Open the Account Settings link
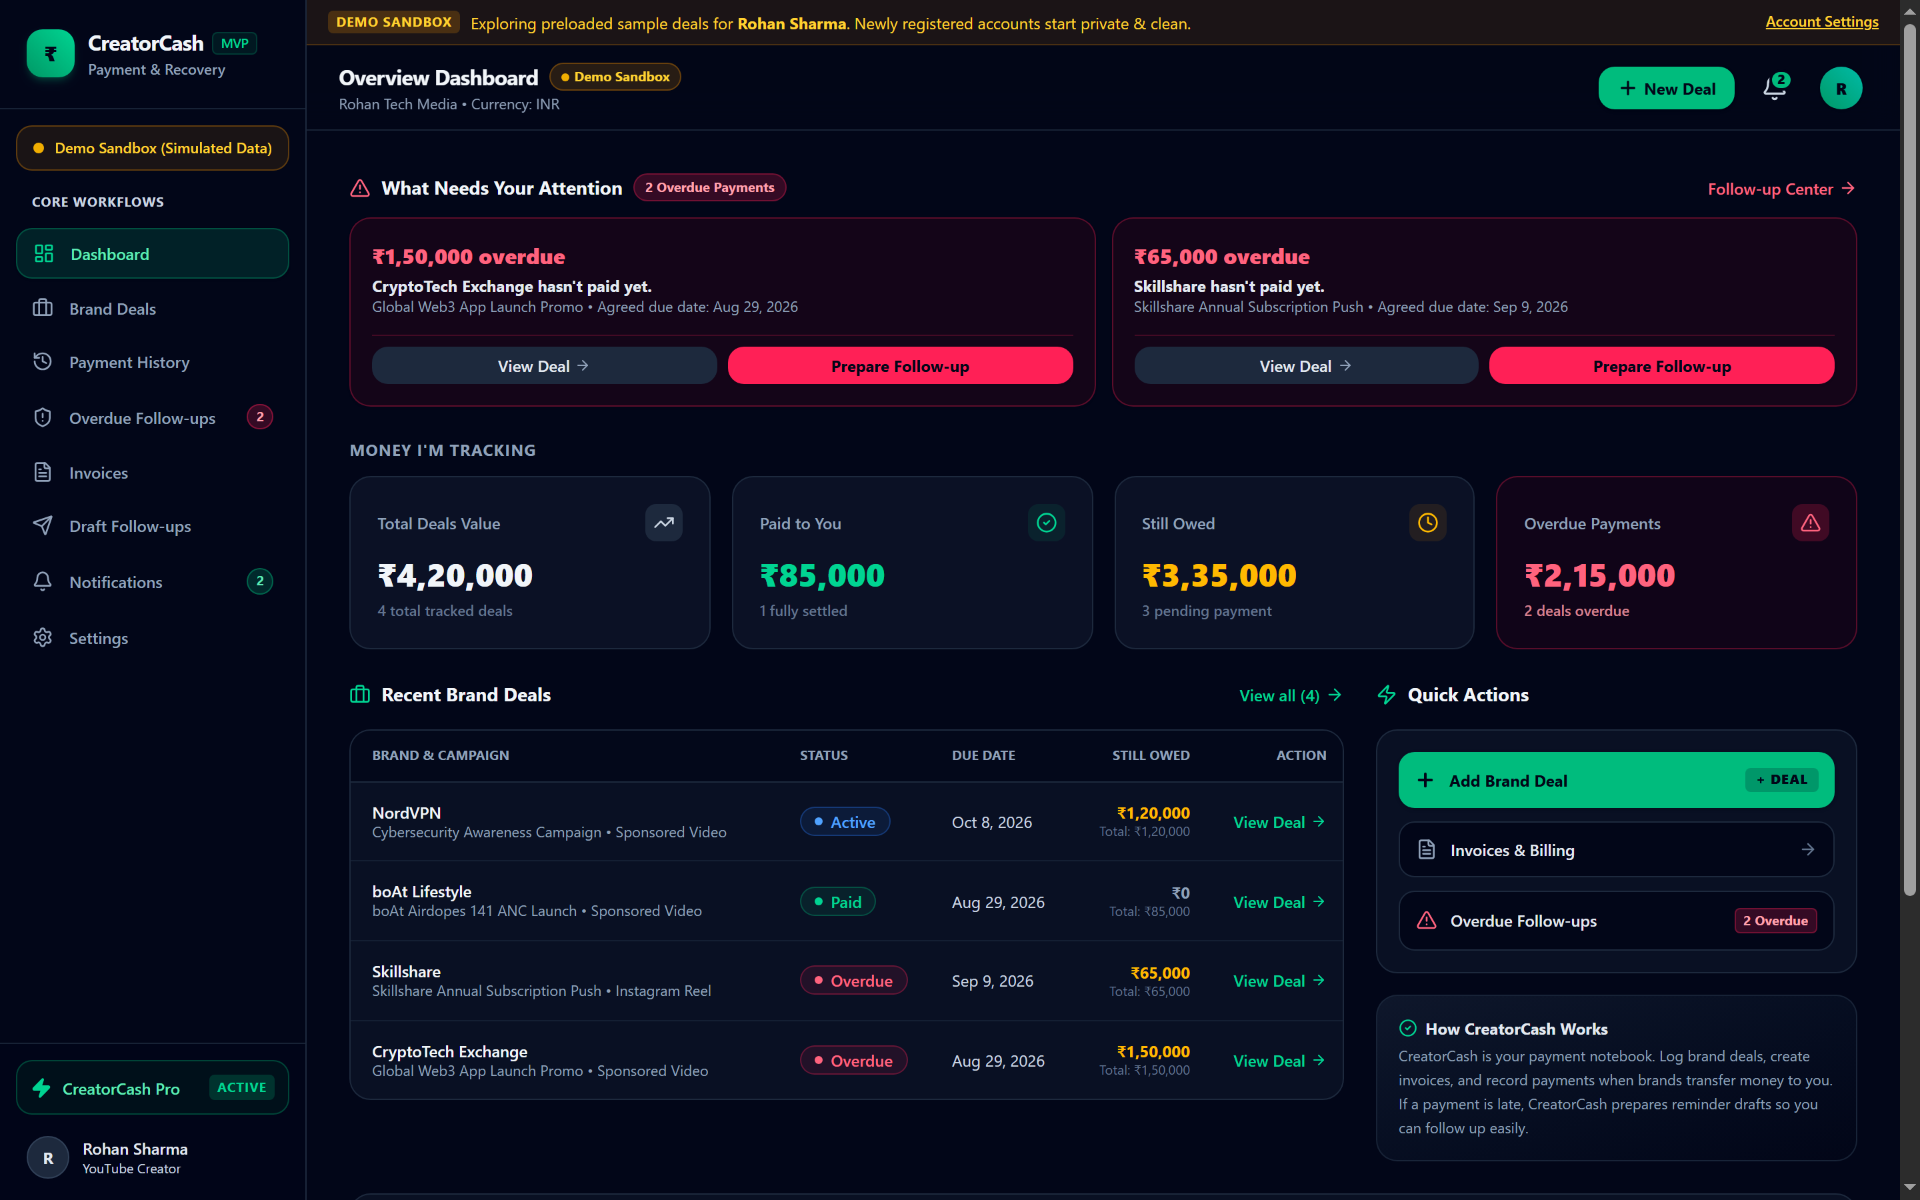Image resolution: width=1920 pixels, height=1200 pixels. point(1822,22)
